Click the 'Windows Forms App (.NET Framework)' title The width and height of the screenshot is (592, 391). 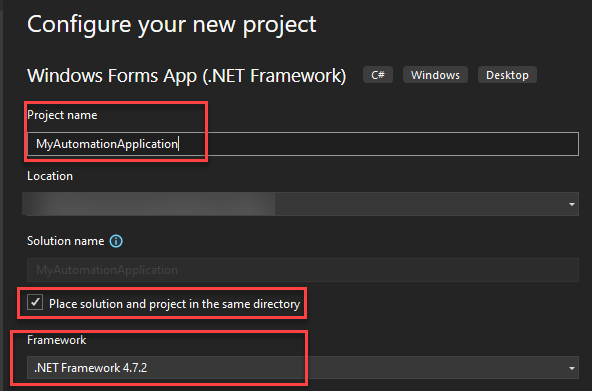pos(187,75)
